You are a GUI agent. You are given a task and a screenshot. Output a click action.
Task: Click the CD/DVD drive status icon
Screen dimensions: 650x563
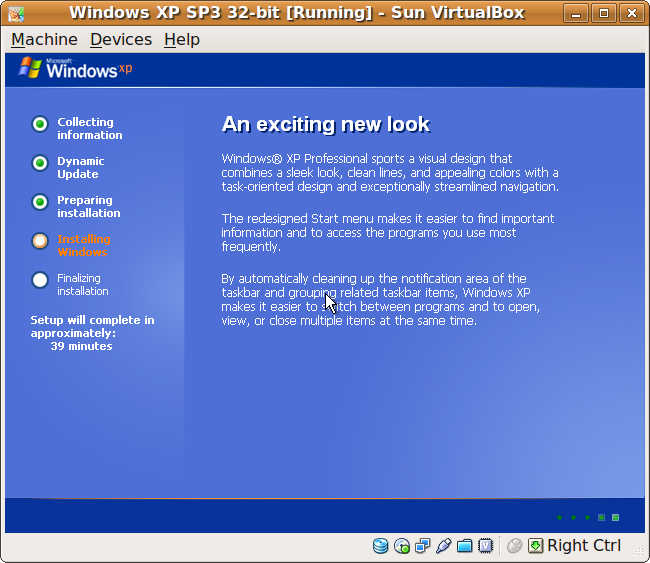click(x=402, y=546)
